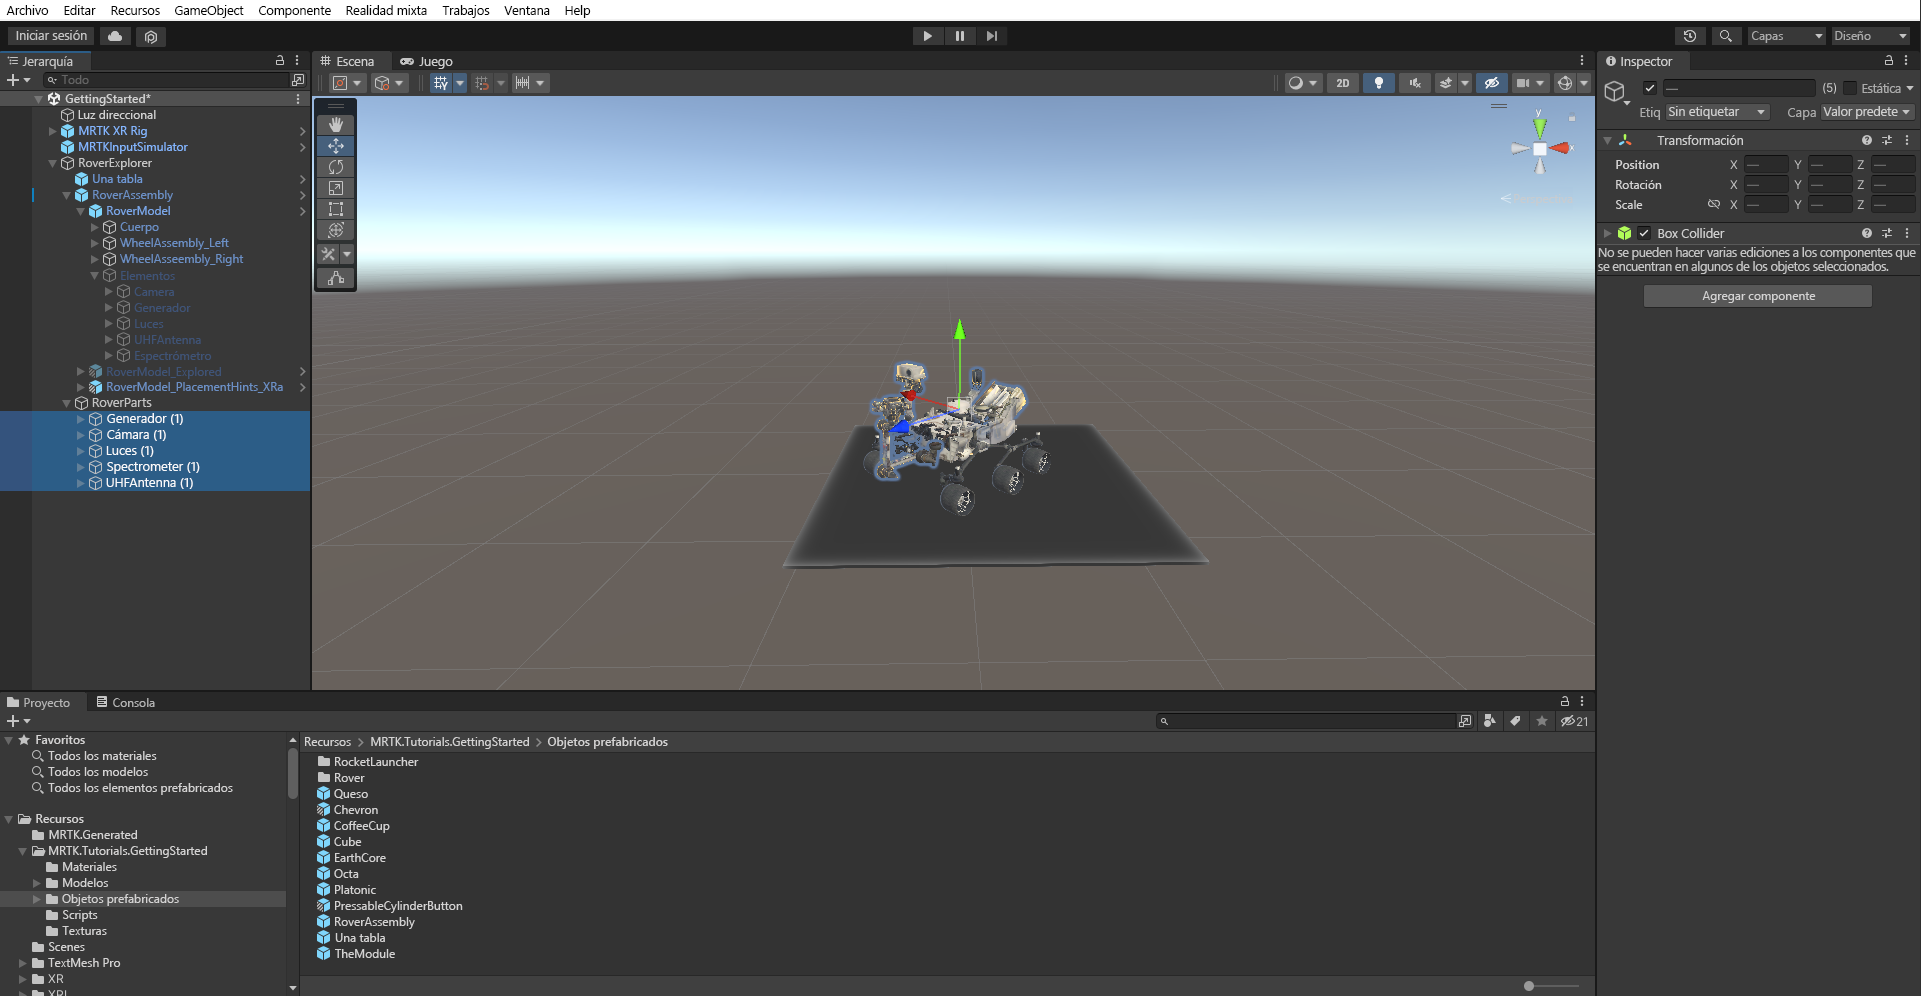The height and width of the screenshot is (996, 1921).
Task: Click Recursos in the Project breadcrumb
Action: (x=327, y=742)
